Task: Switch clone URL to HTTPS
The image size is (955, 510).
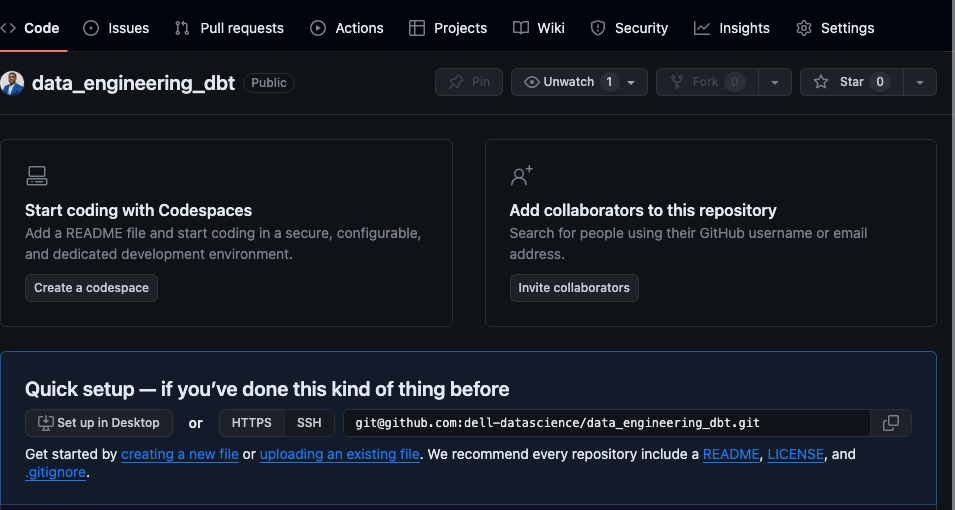Action: [x=252, y=423]
